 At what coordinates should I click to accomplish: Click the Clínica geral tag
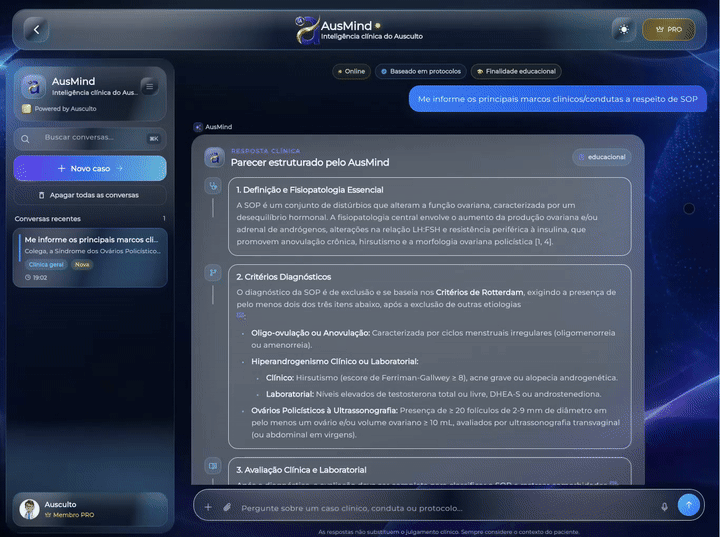(46, 265)
